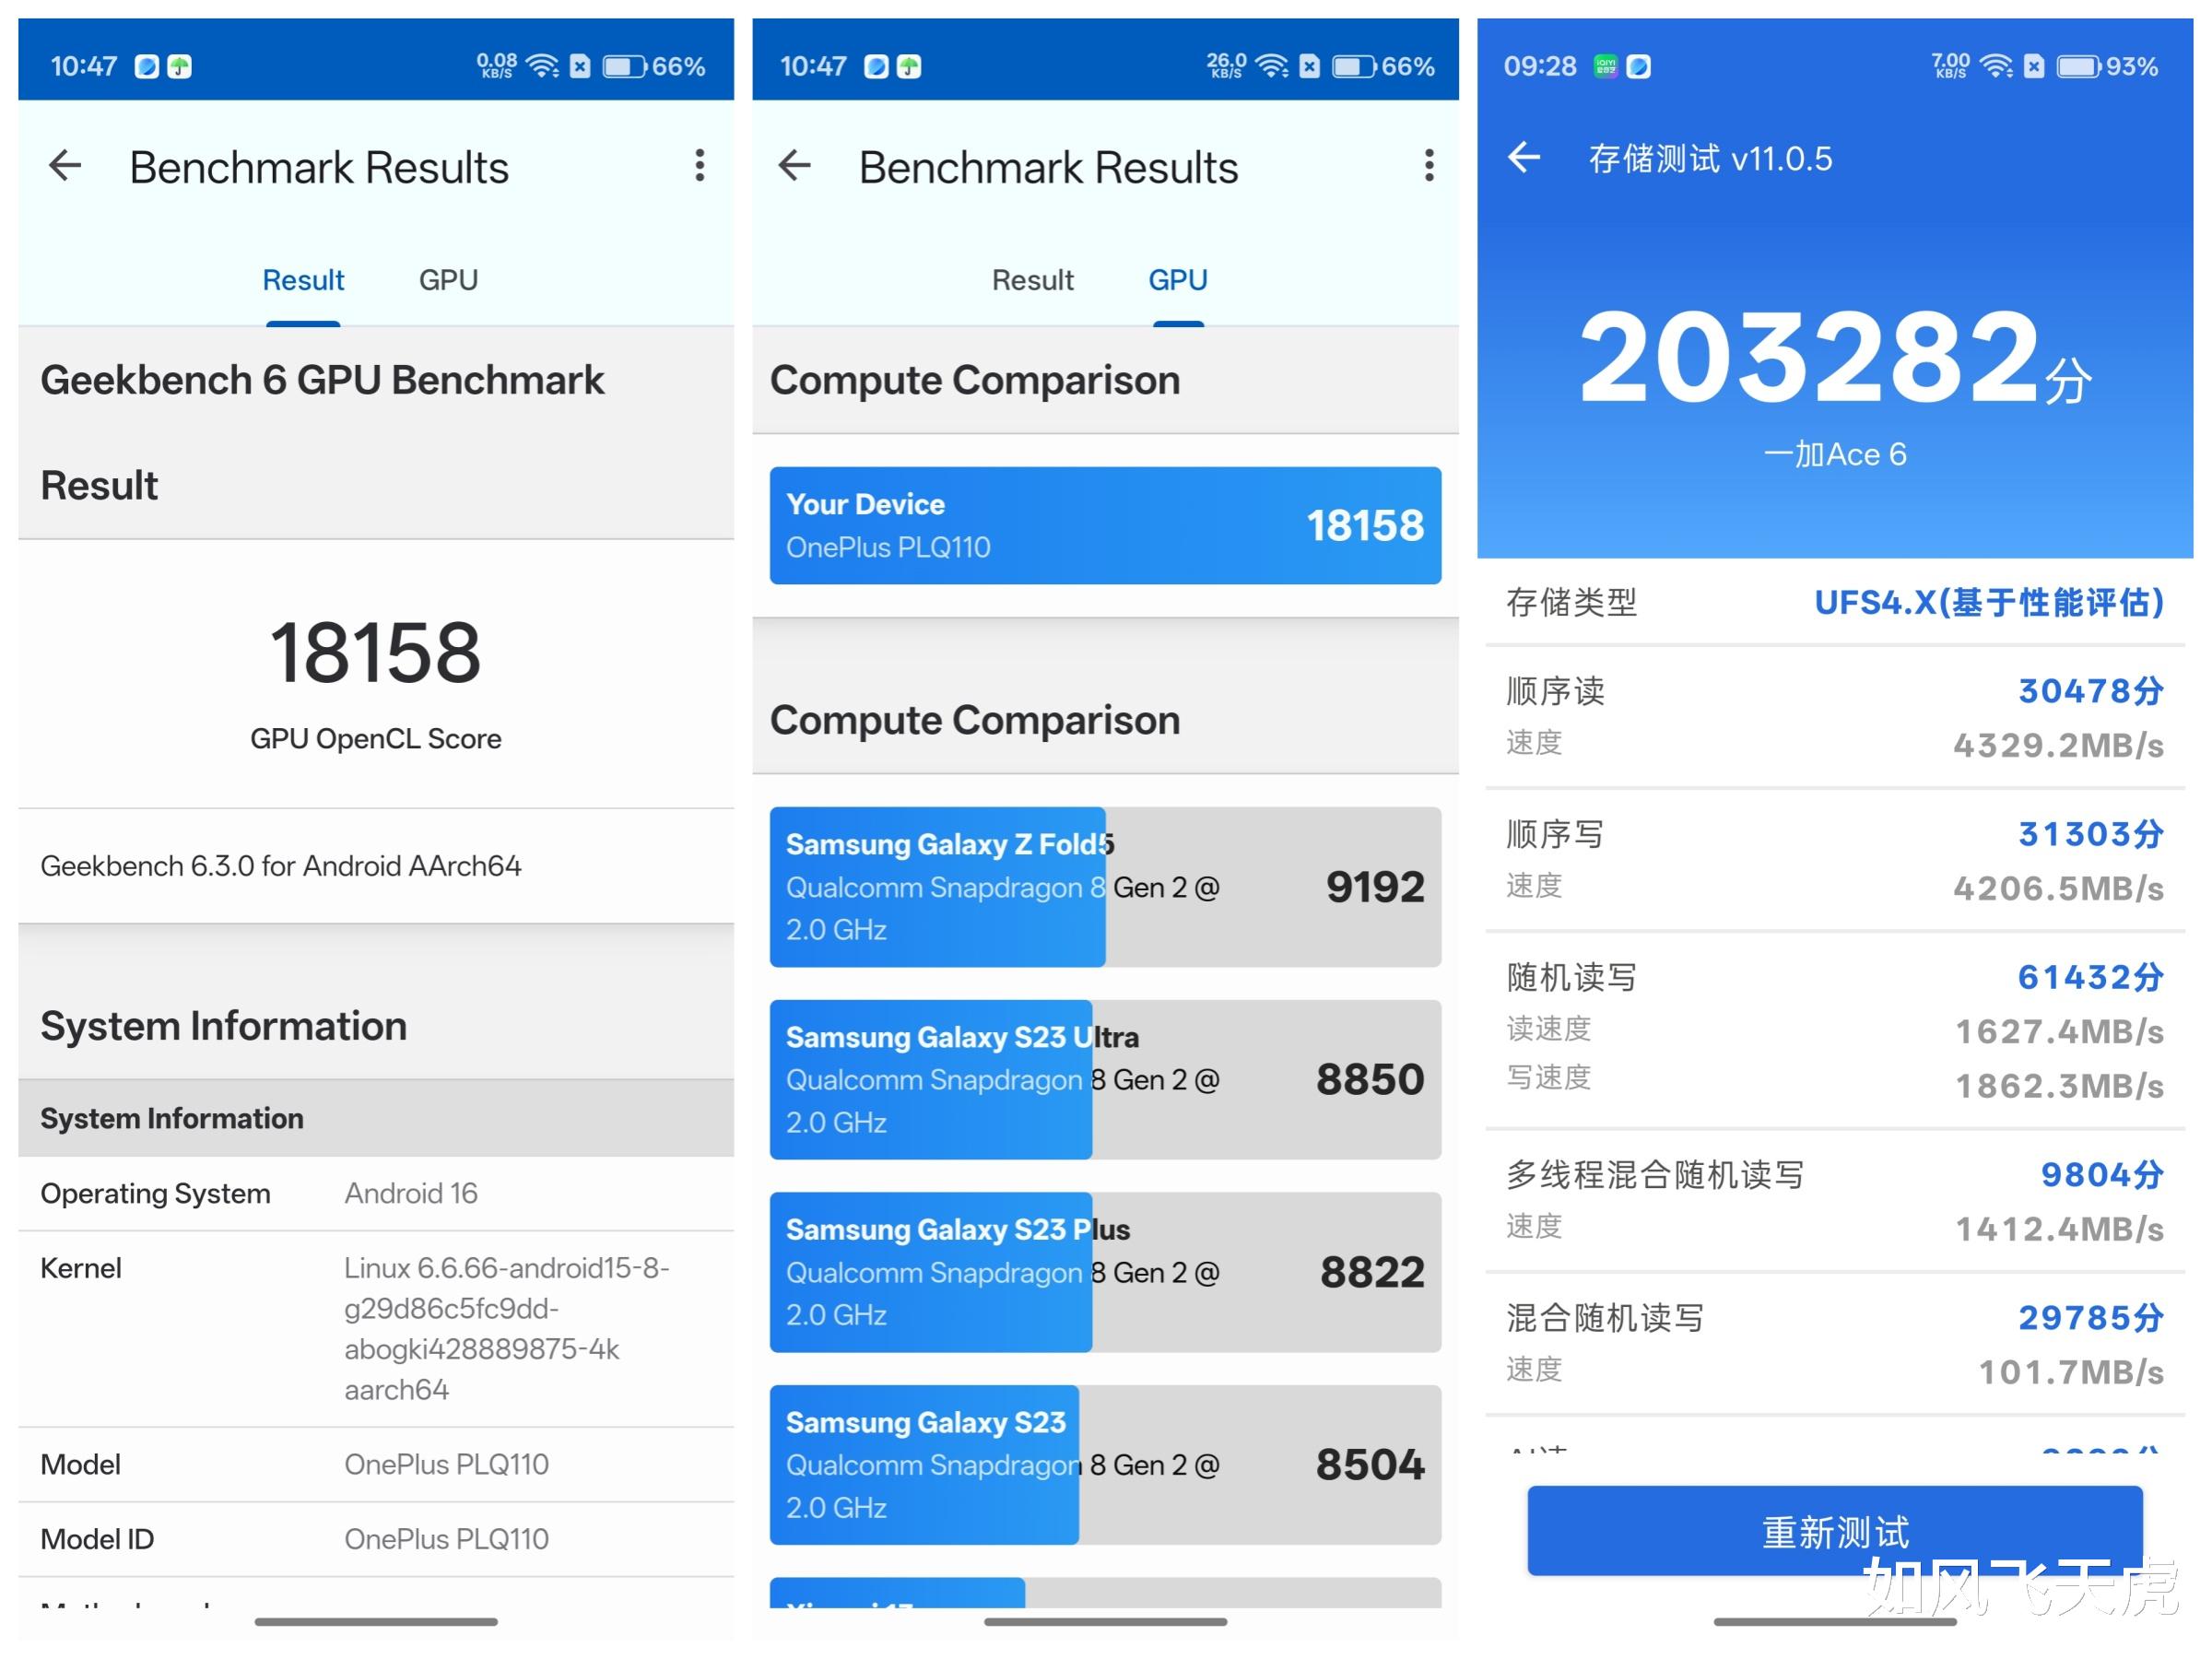Tap Wi-Fi status icon in left screen
This screenshot has height=1659, width=2212.
pos(543,67)
